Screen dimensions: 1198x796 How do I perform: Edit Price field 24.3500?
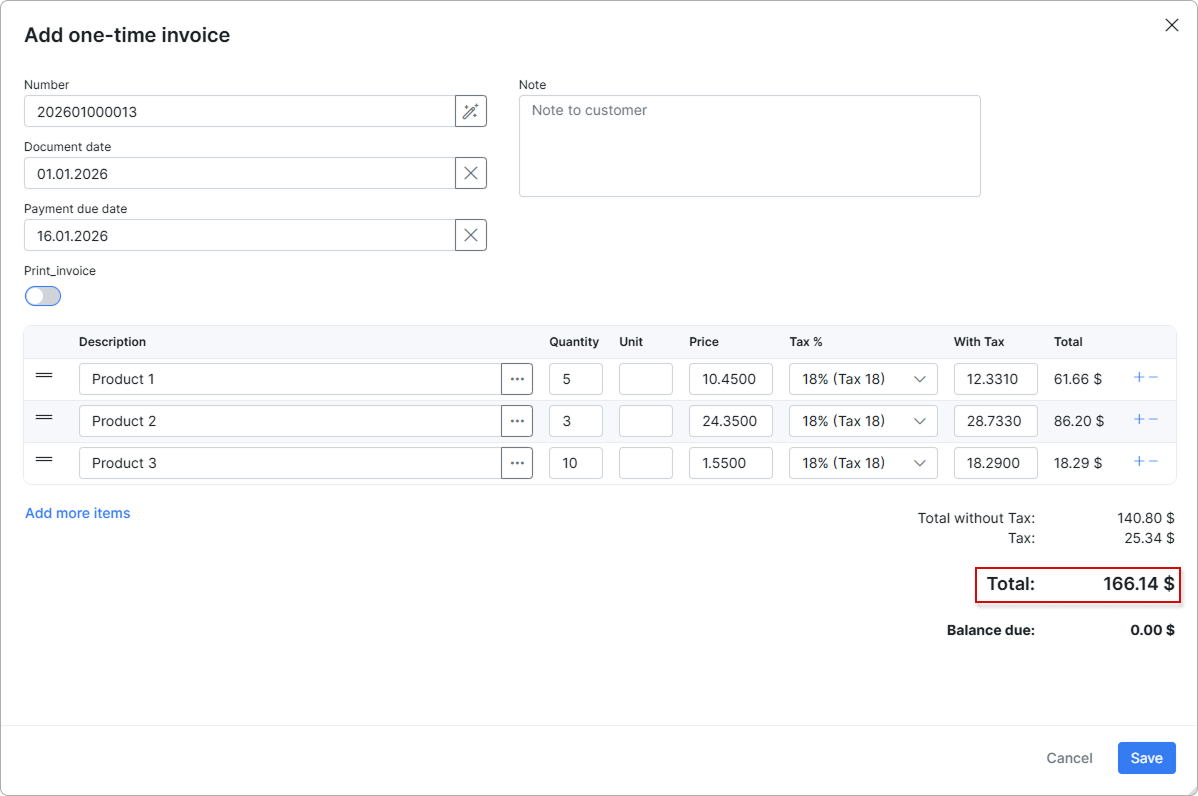[x=730, y=421]
